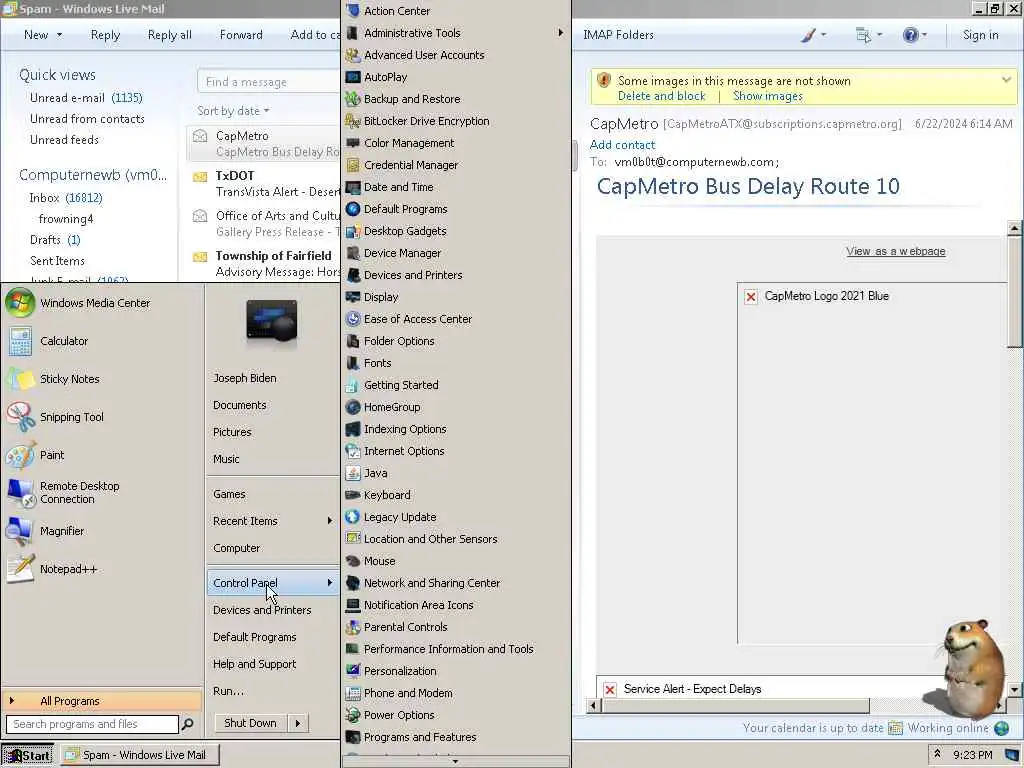
Task: Click the Default Programs globe icon in Control Panel list
Action: 353,209
